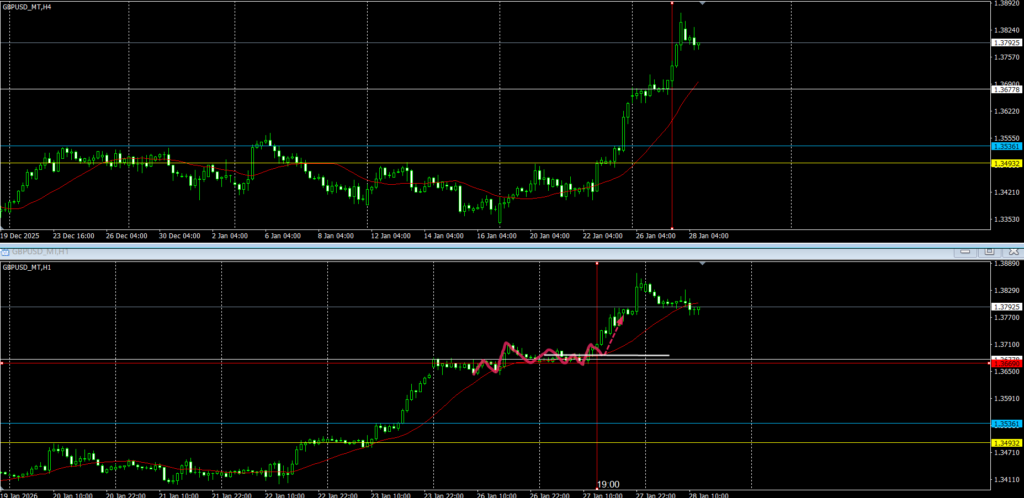Click the chart shift triangle on the H4 chart
Image resolution: width=1024 pixels, height=498 pixels.
pyautogui.click(x=703, y=5)
